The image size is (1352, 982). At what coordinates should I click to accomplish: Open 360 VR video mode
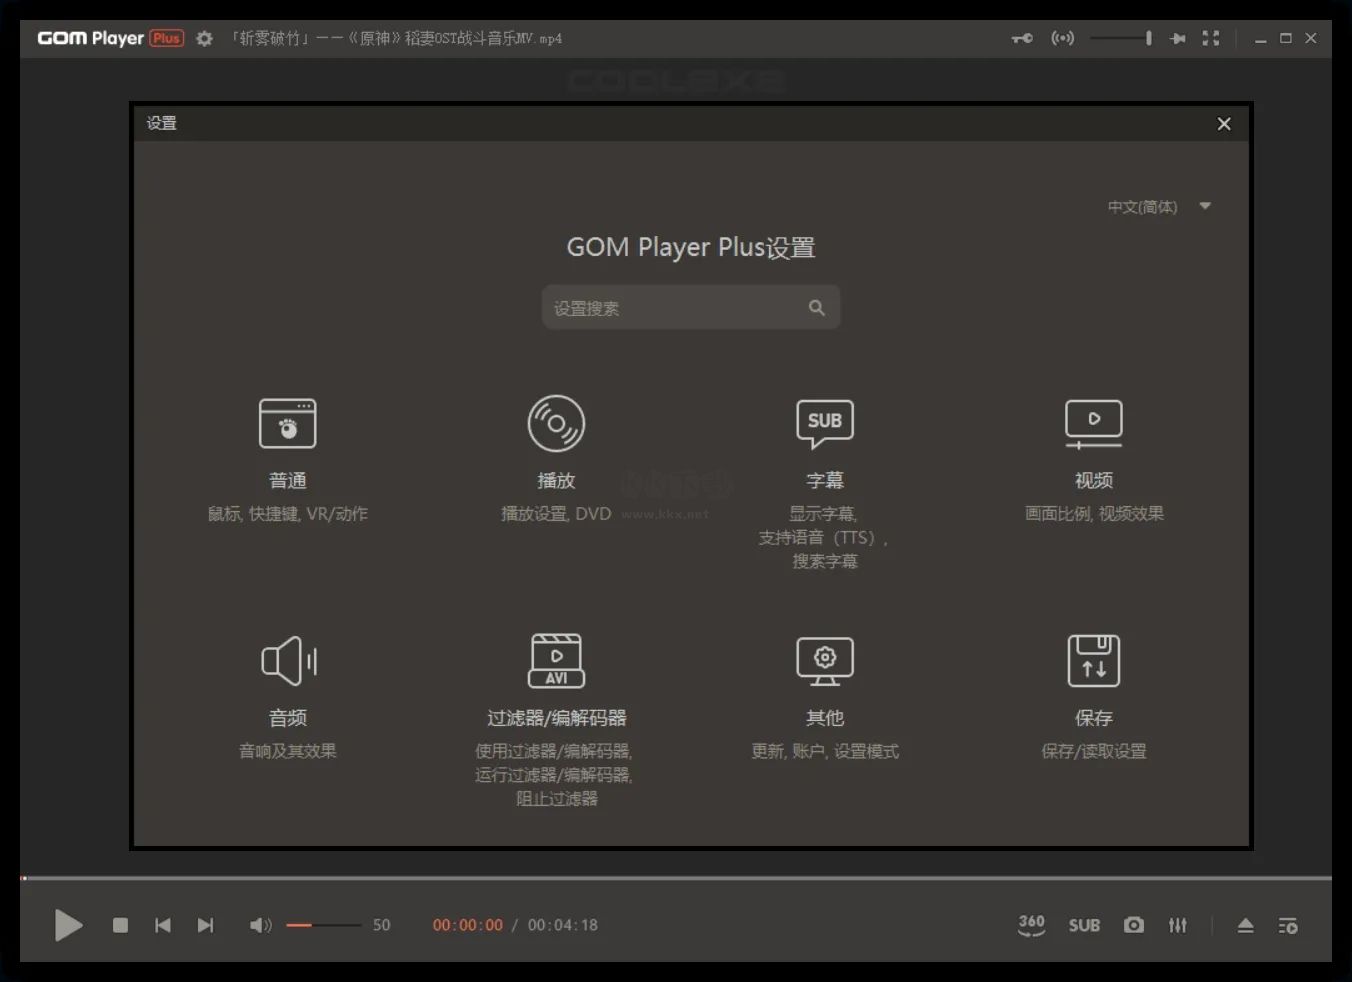(1031, 925)
